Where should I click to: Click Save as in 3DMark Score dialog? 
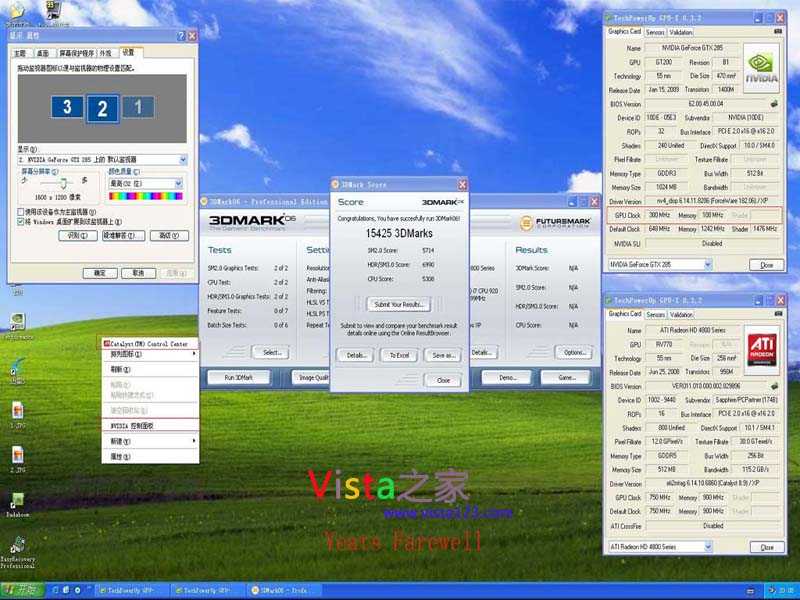coord(443,355)
